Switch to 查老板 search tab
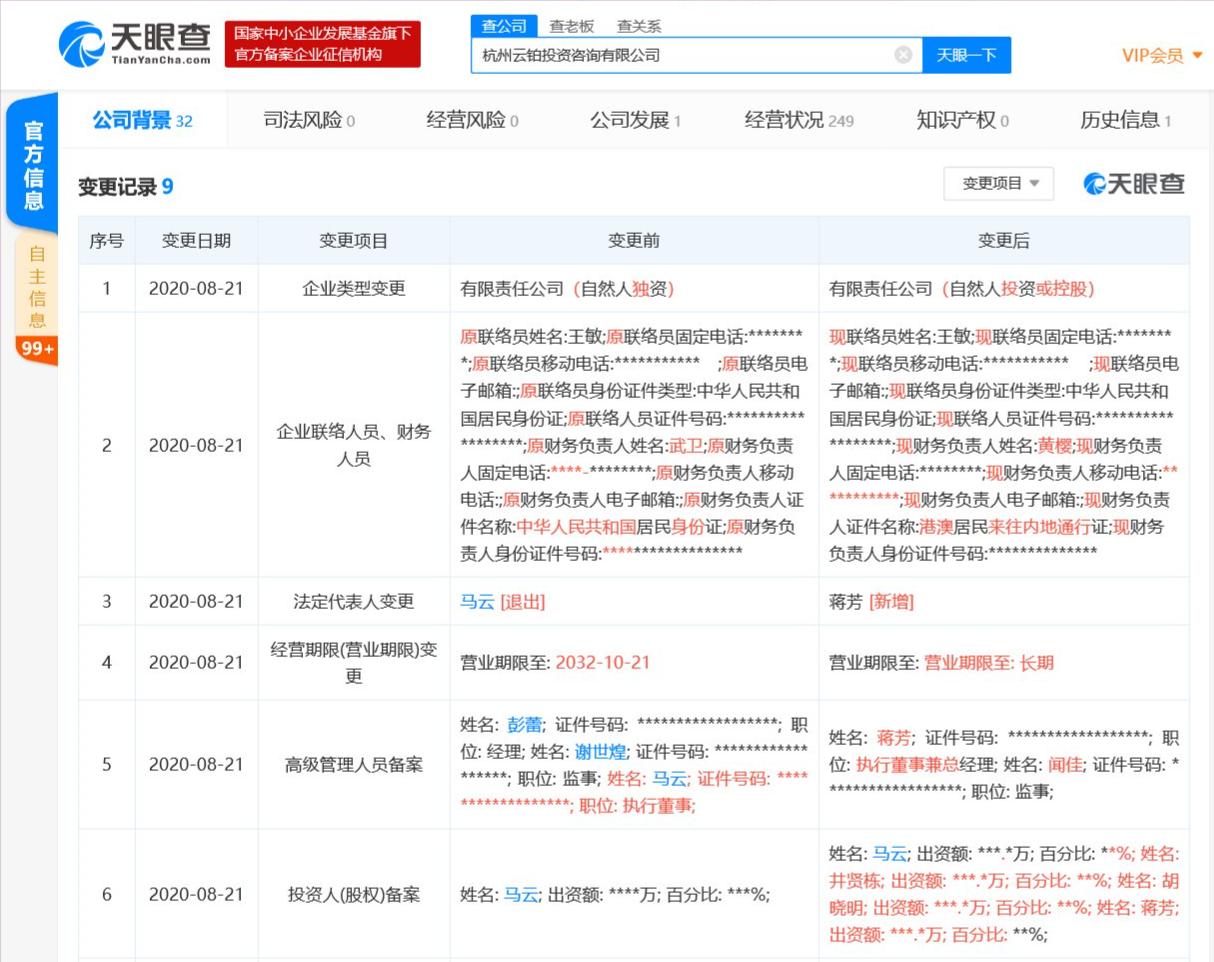This screenshot has height=962, width=1214. 571,26
